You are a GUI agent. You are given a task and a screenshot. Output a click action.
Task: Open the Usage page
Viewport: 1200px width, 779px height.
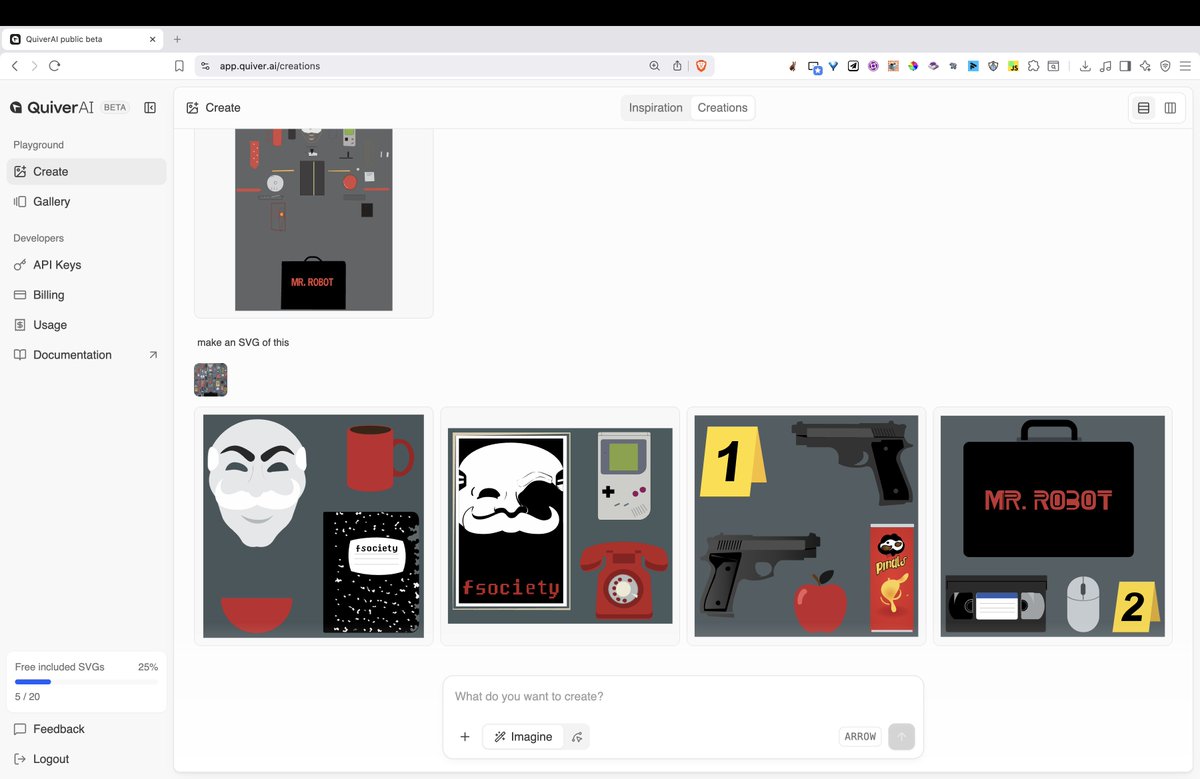86,325
